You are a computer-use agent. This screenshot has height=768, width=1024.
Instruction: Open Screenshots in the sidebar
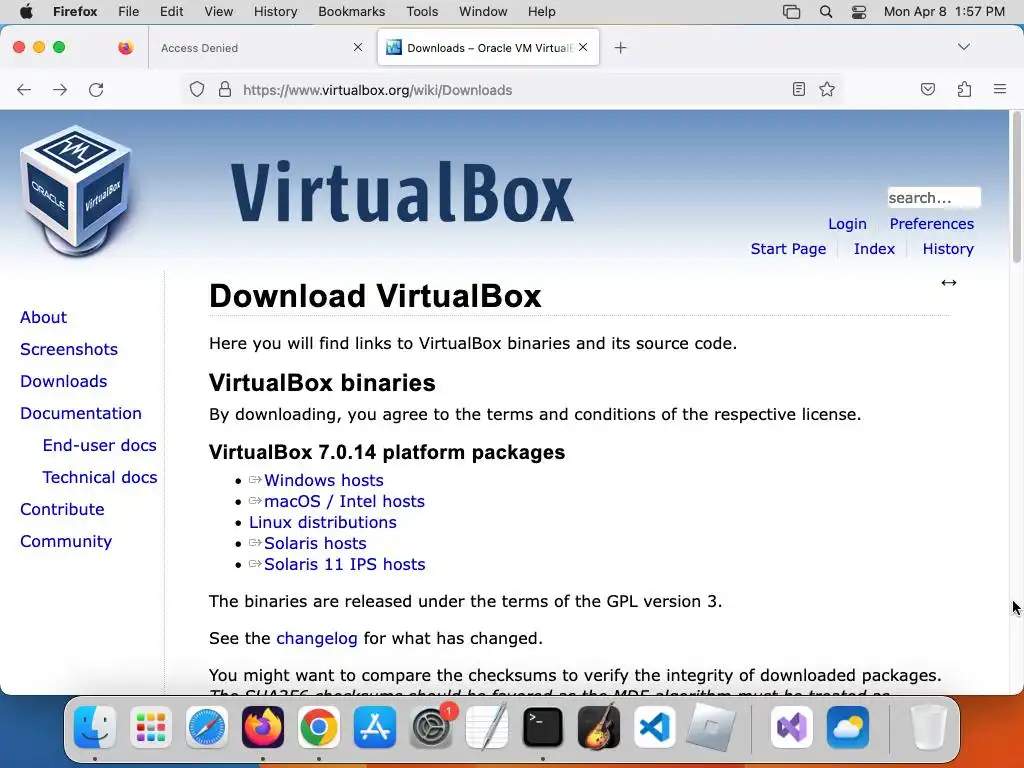(x=69, y=349)
